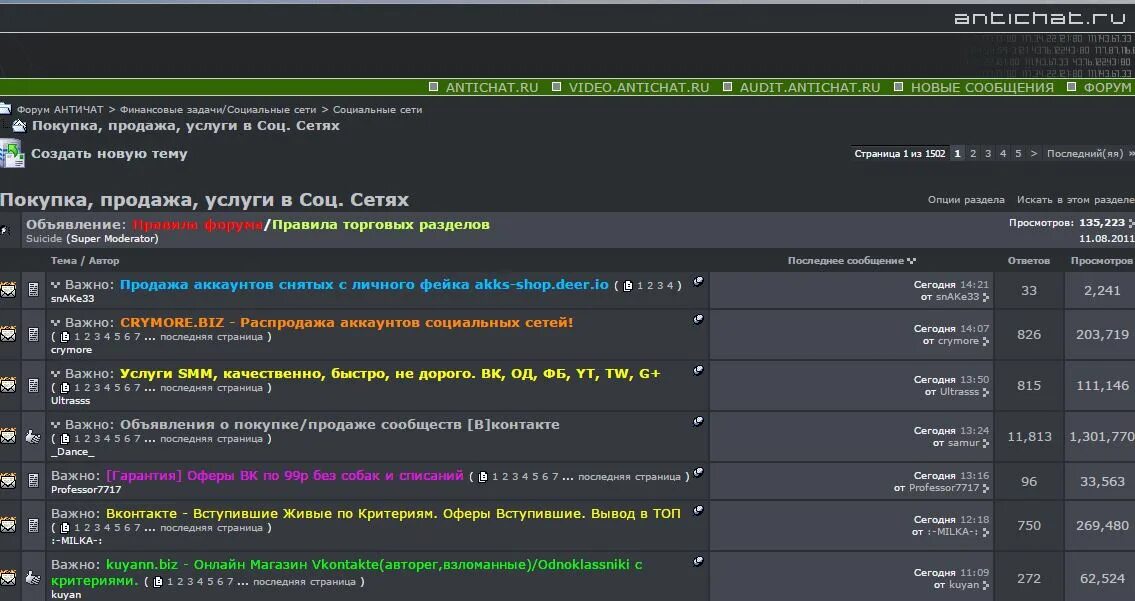
Task: Open Правила торговых разделов link
Action: [381, 224]
